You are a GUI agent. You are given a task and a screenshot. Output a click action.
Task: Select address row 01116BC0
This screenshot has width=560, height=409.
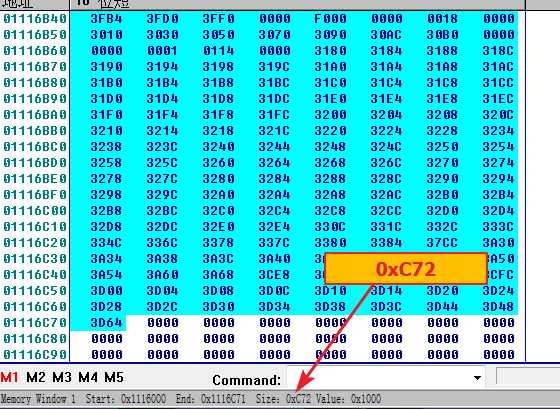click(x=35, y=147)
